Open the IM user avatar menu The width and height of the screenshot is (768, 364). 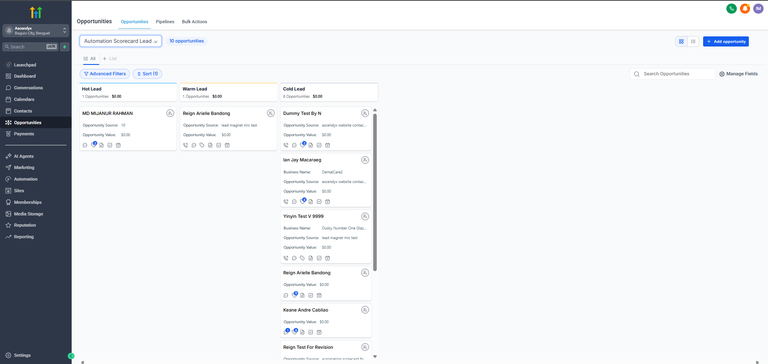pos(758,8)
